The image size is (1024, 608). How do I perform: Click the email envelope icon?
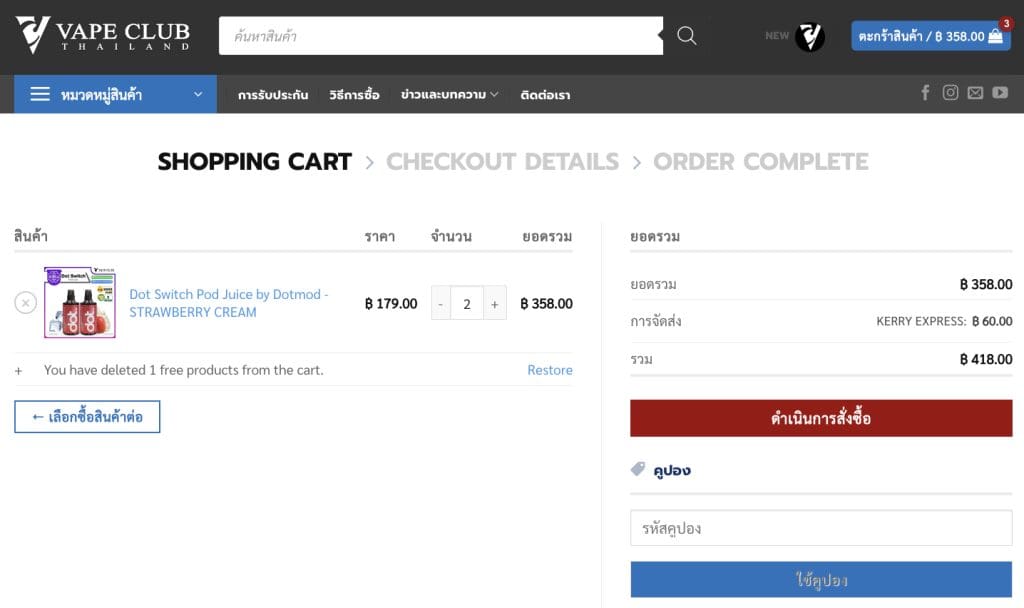975,93
